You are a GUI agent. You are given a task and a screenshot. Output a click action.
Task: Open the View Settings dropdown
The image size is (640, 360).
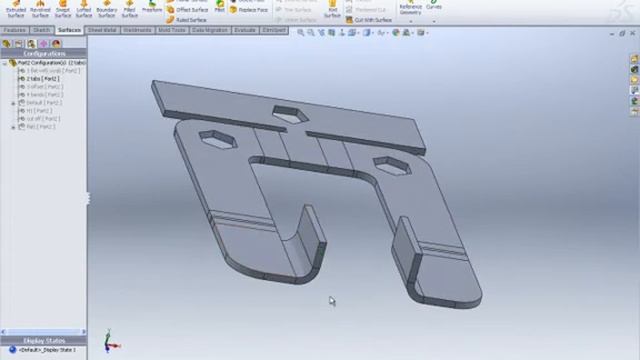coord(422,33)
